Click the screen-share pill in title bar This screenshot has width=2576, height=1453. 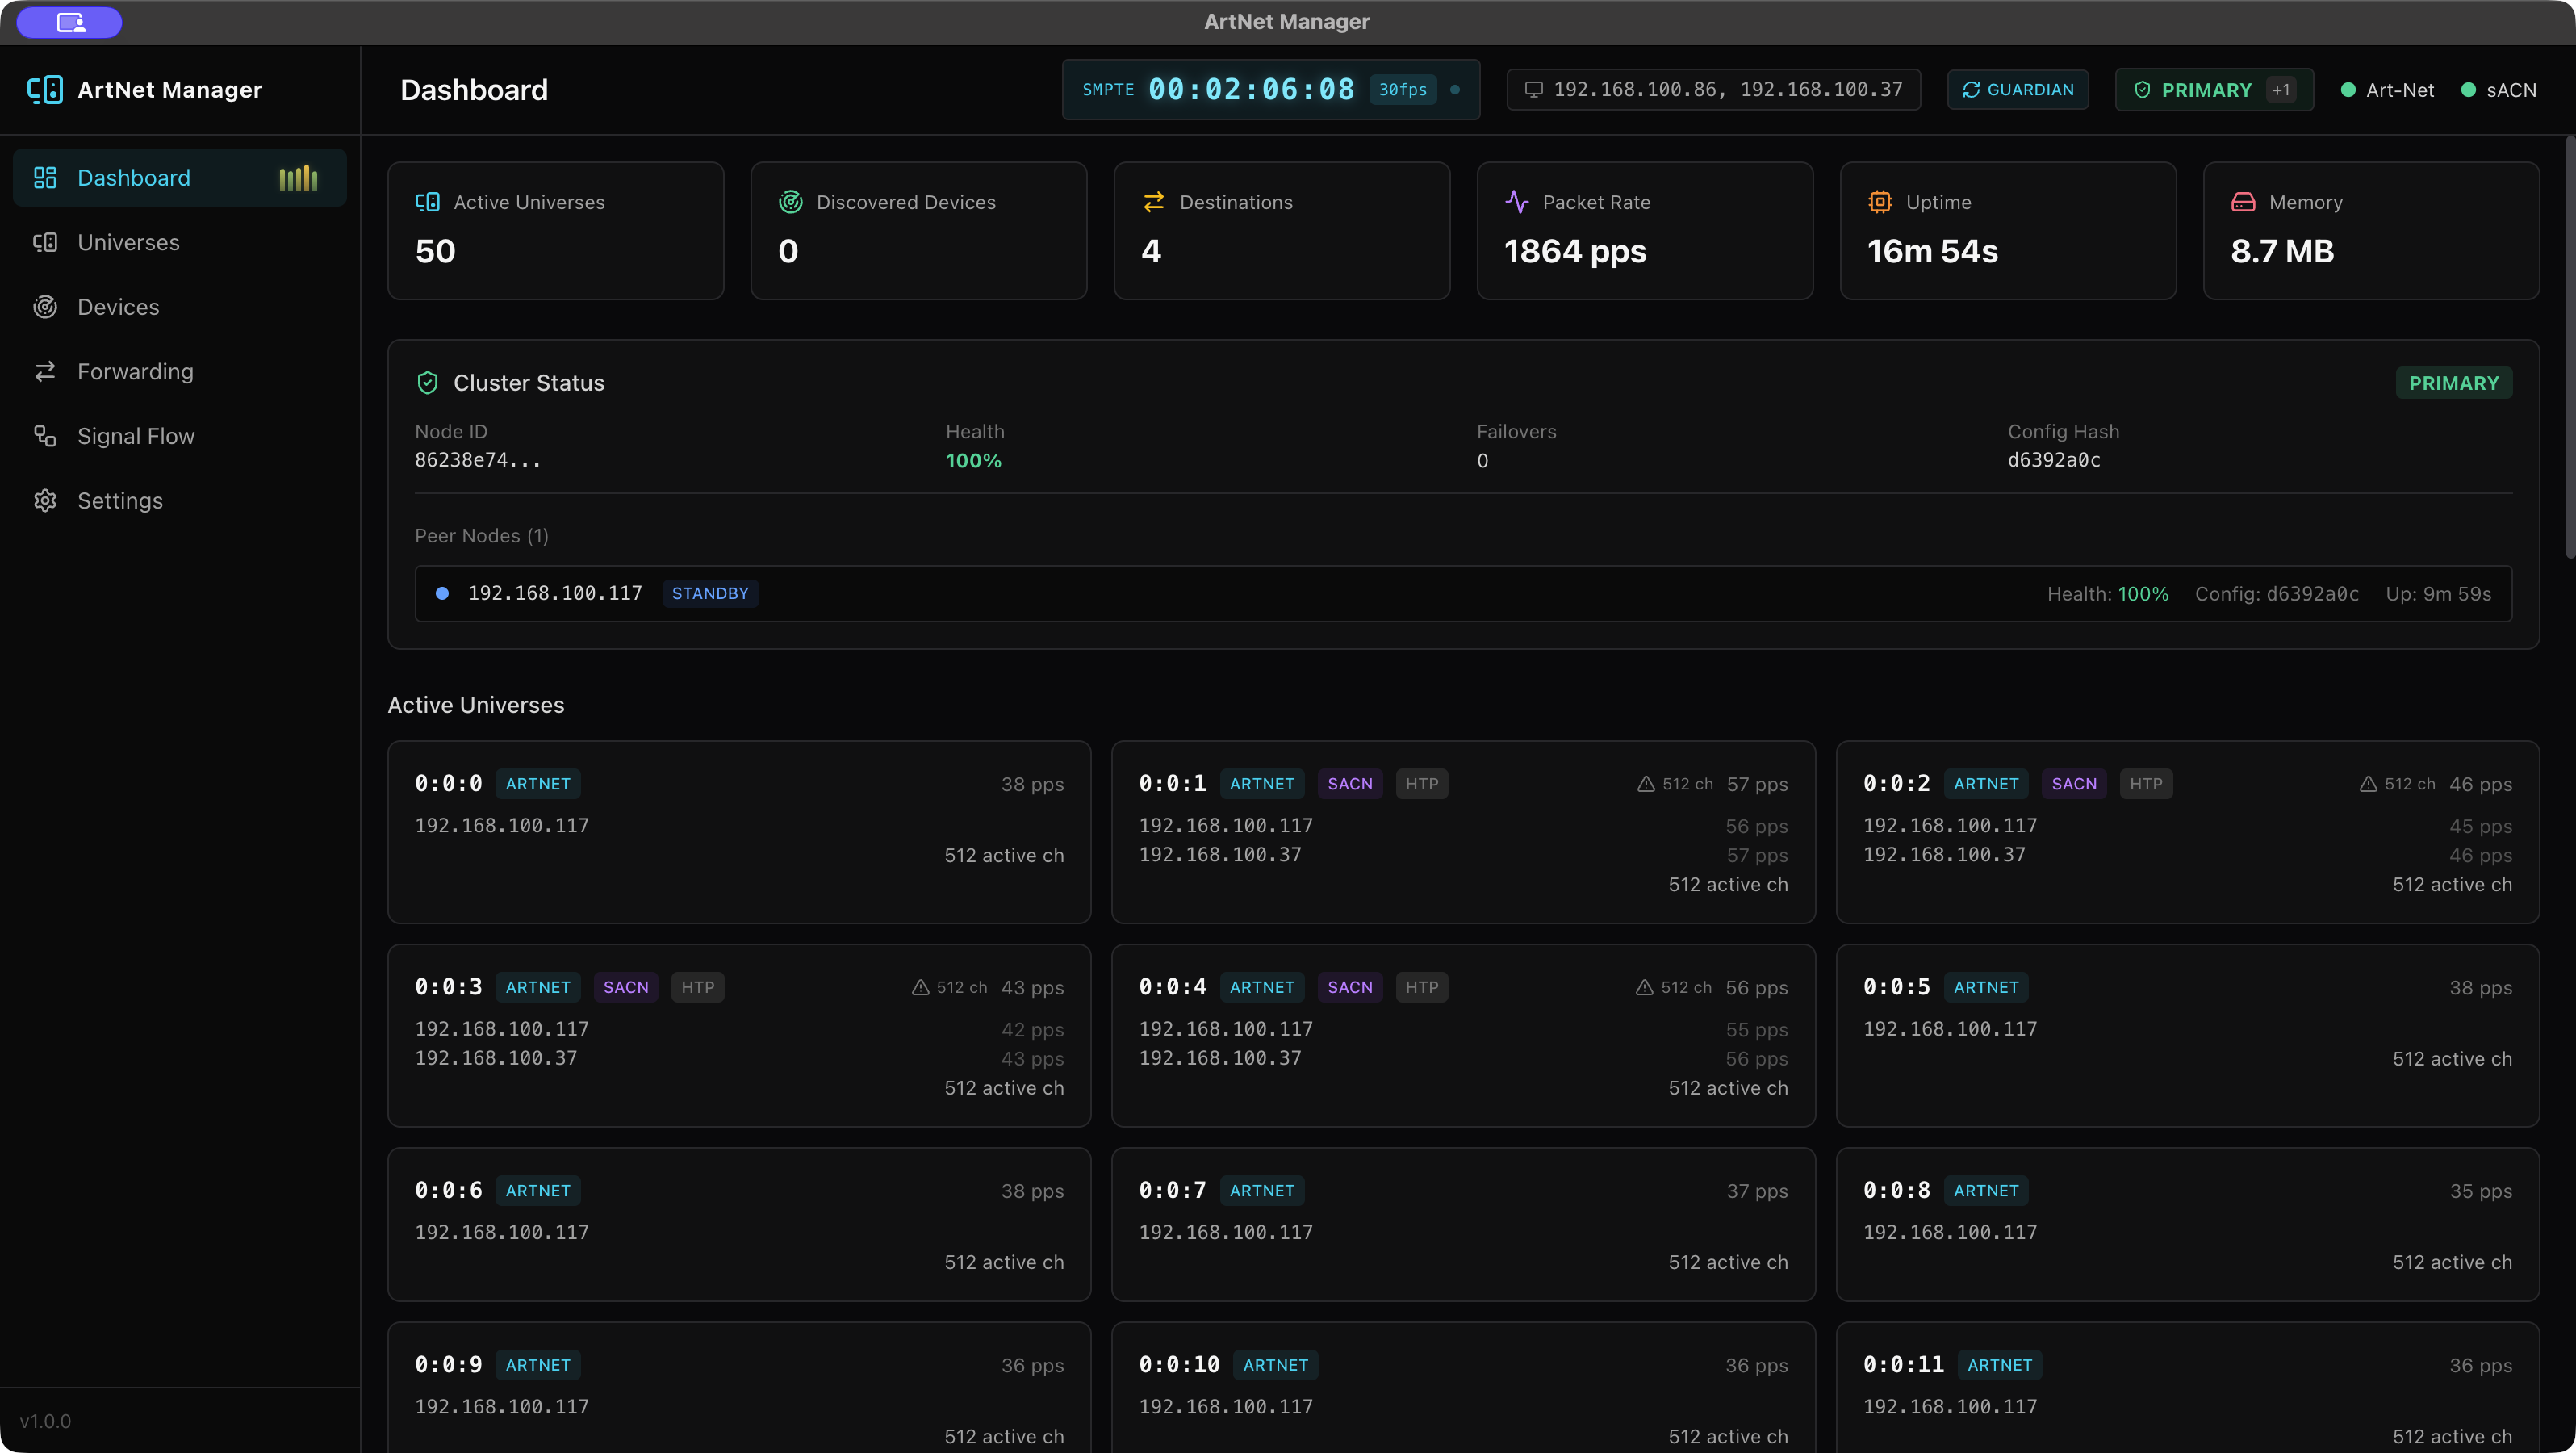[70, 22]
